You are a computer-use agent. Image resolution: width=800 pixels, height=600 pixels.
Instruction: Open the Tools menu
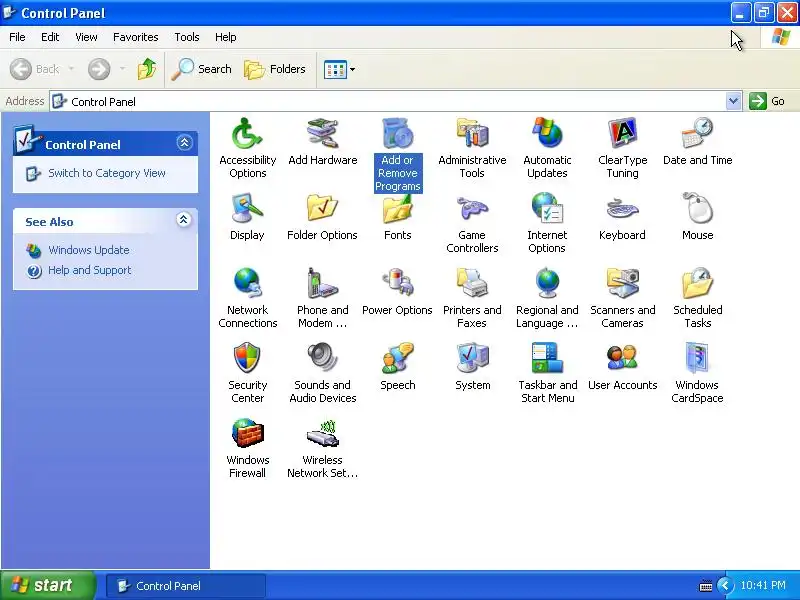[x=187, y=37]
